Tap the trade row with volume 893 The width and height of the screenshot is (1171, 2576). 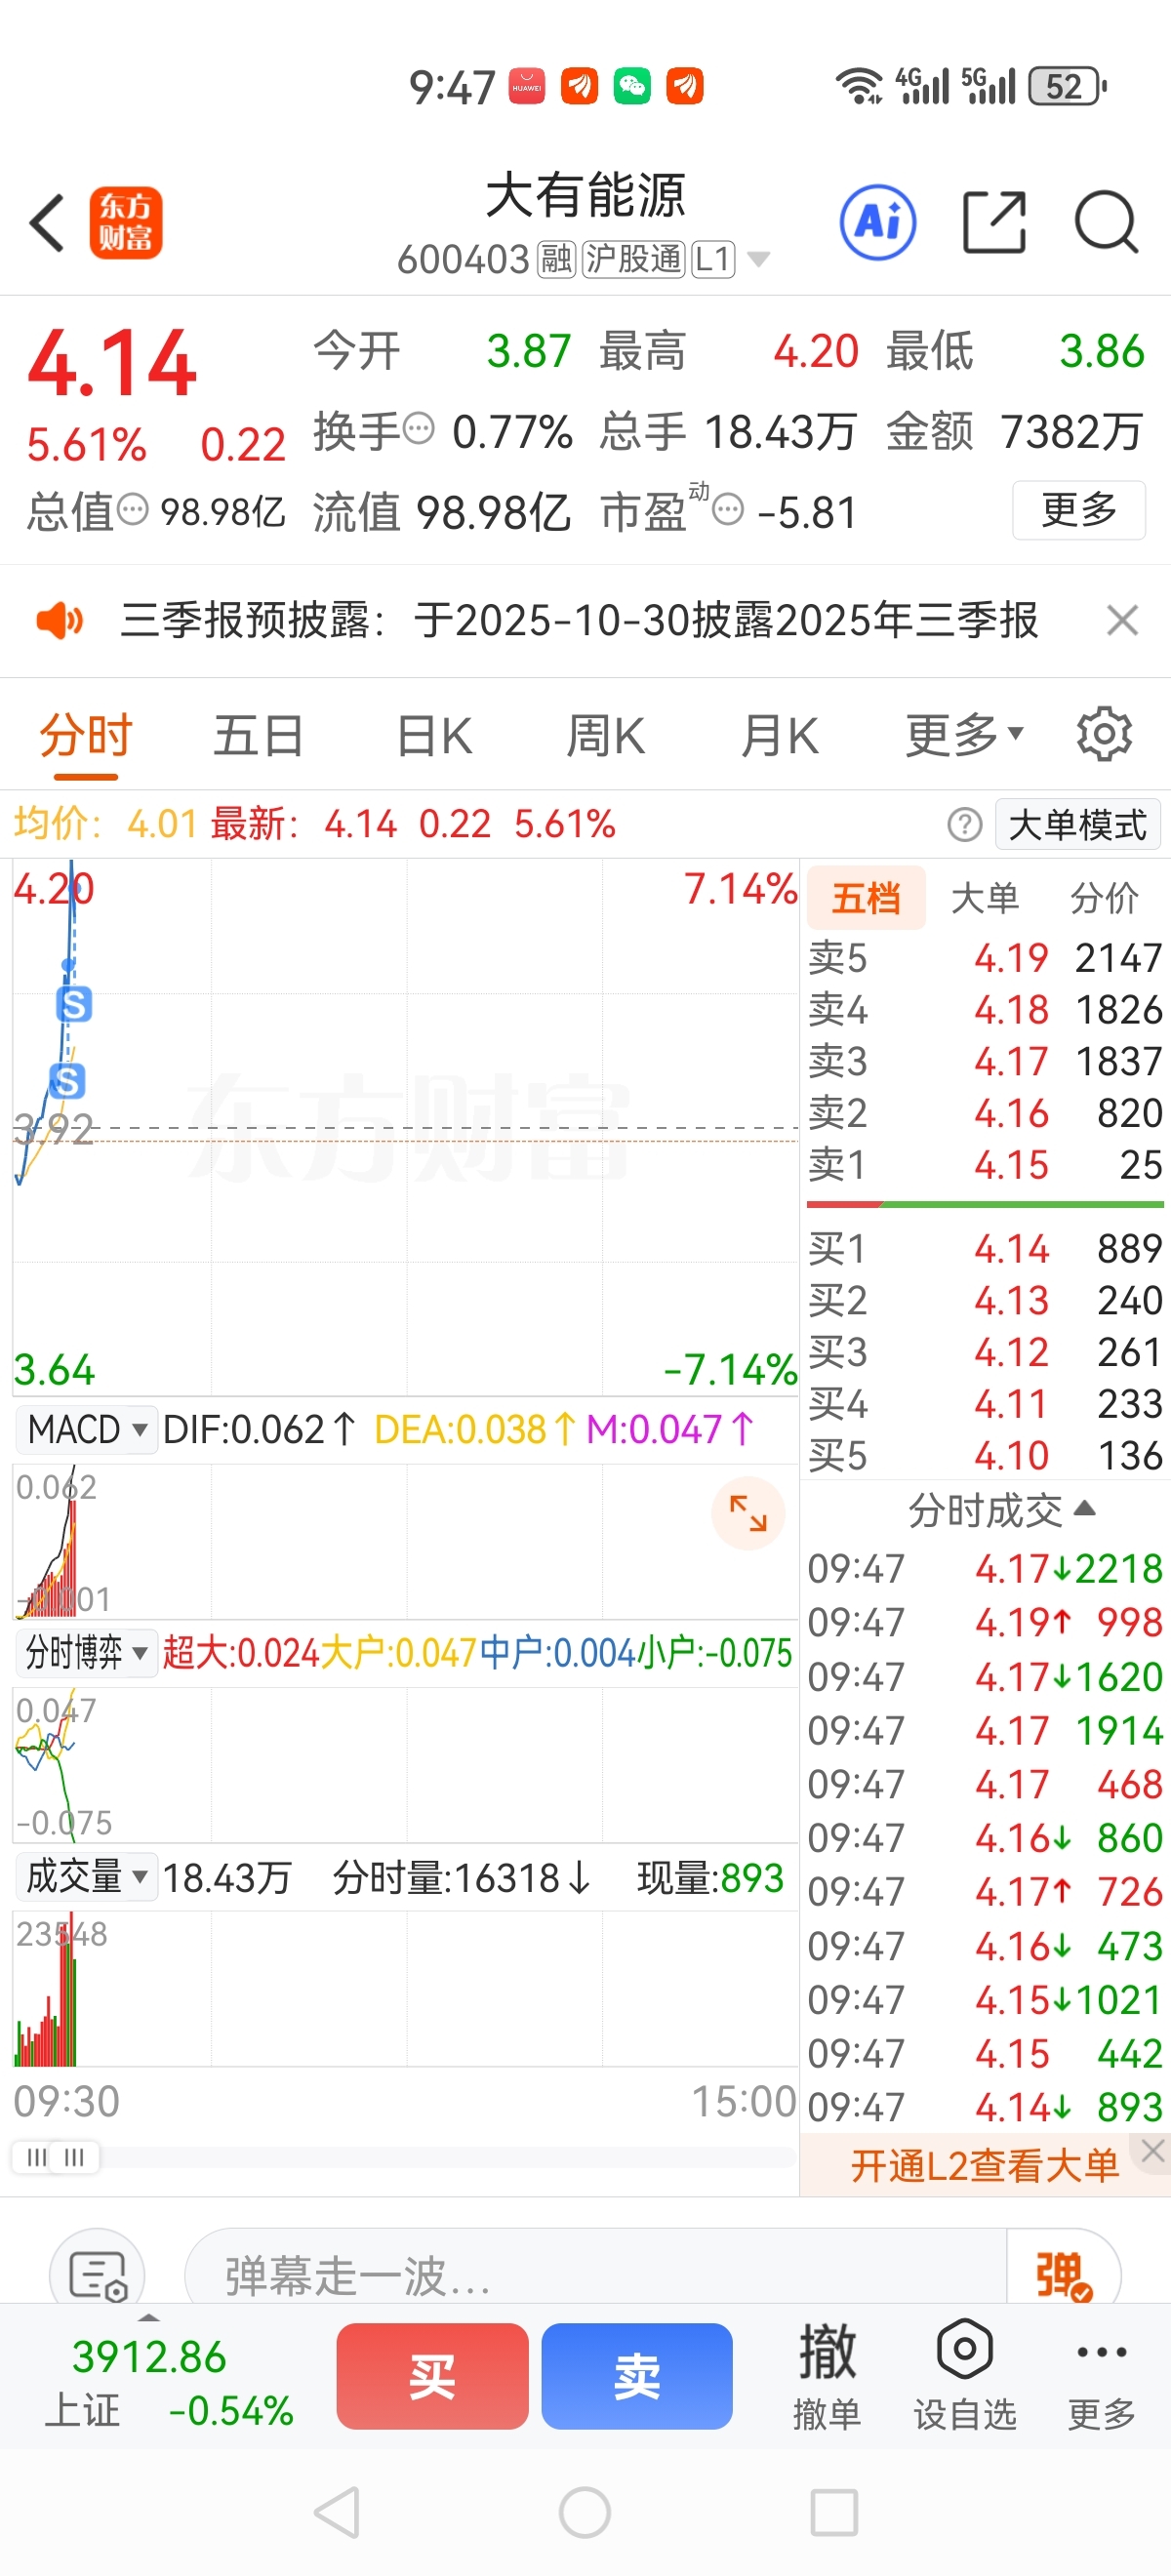985,2107
